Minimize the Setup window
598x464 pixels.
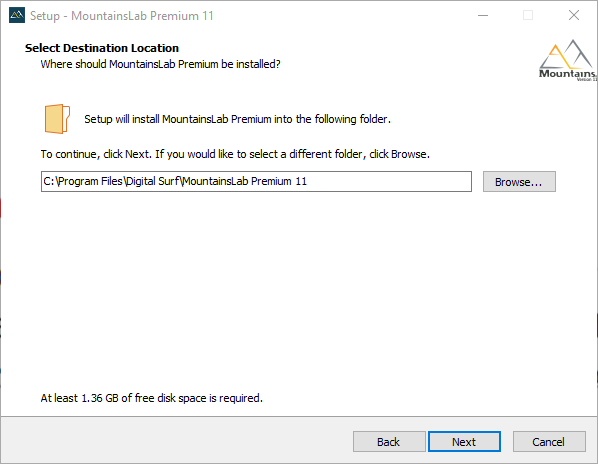click(483, 16)
